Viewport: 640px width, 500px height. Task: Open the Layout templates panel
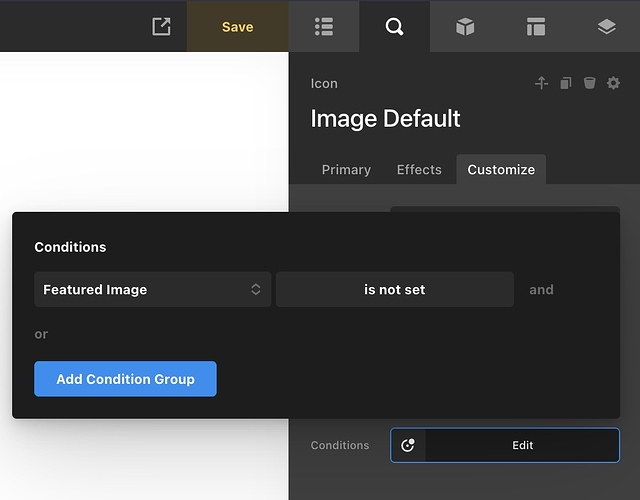[536, 27]
